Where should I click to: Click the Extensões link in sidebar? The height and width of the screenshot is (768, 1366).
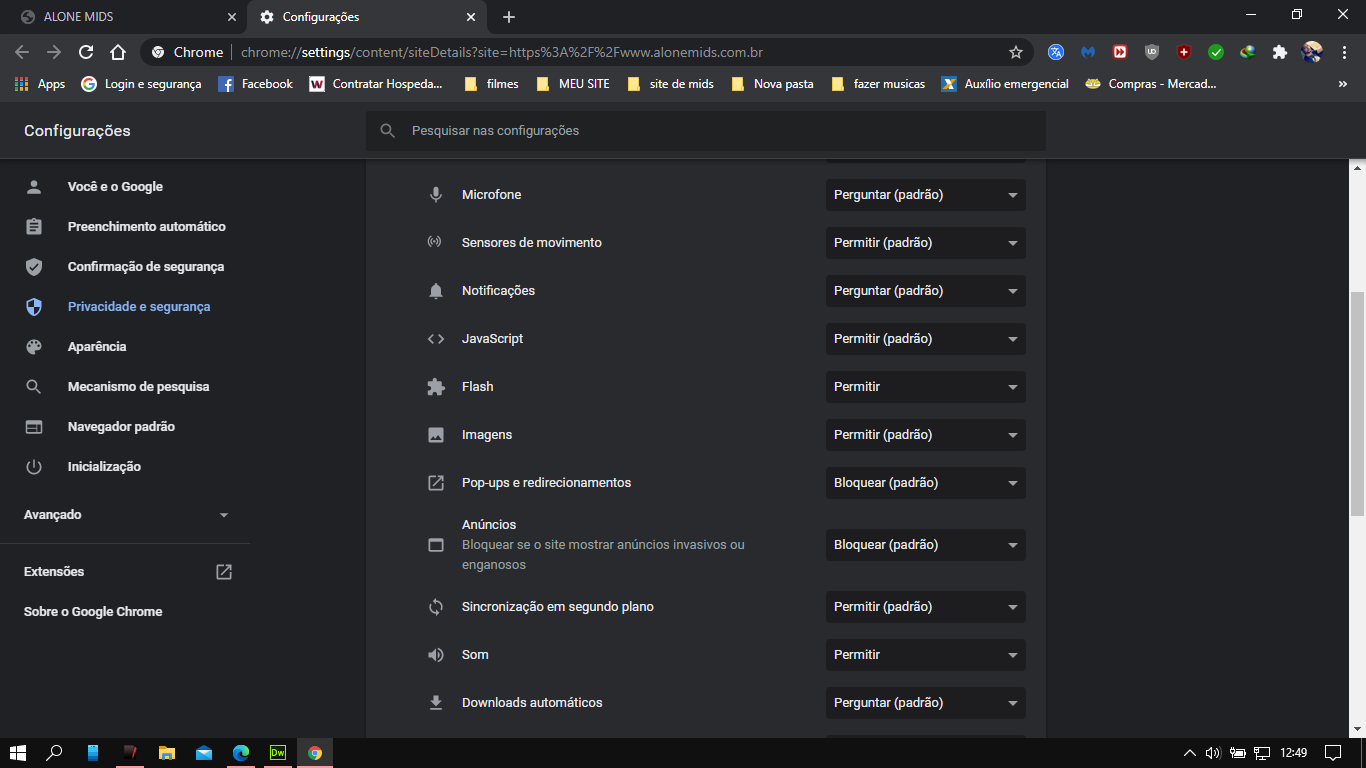pyautogui.click(x=54, y=572)
